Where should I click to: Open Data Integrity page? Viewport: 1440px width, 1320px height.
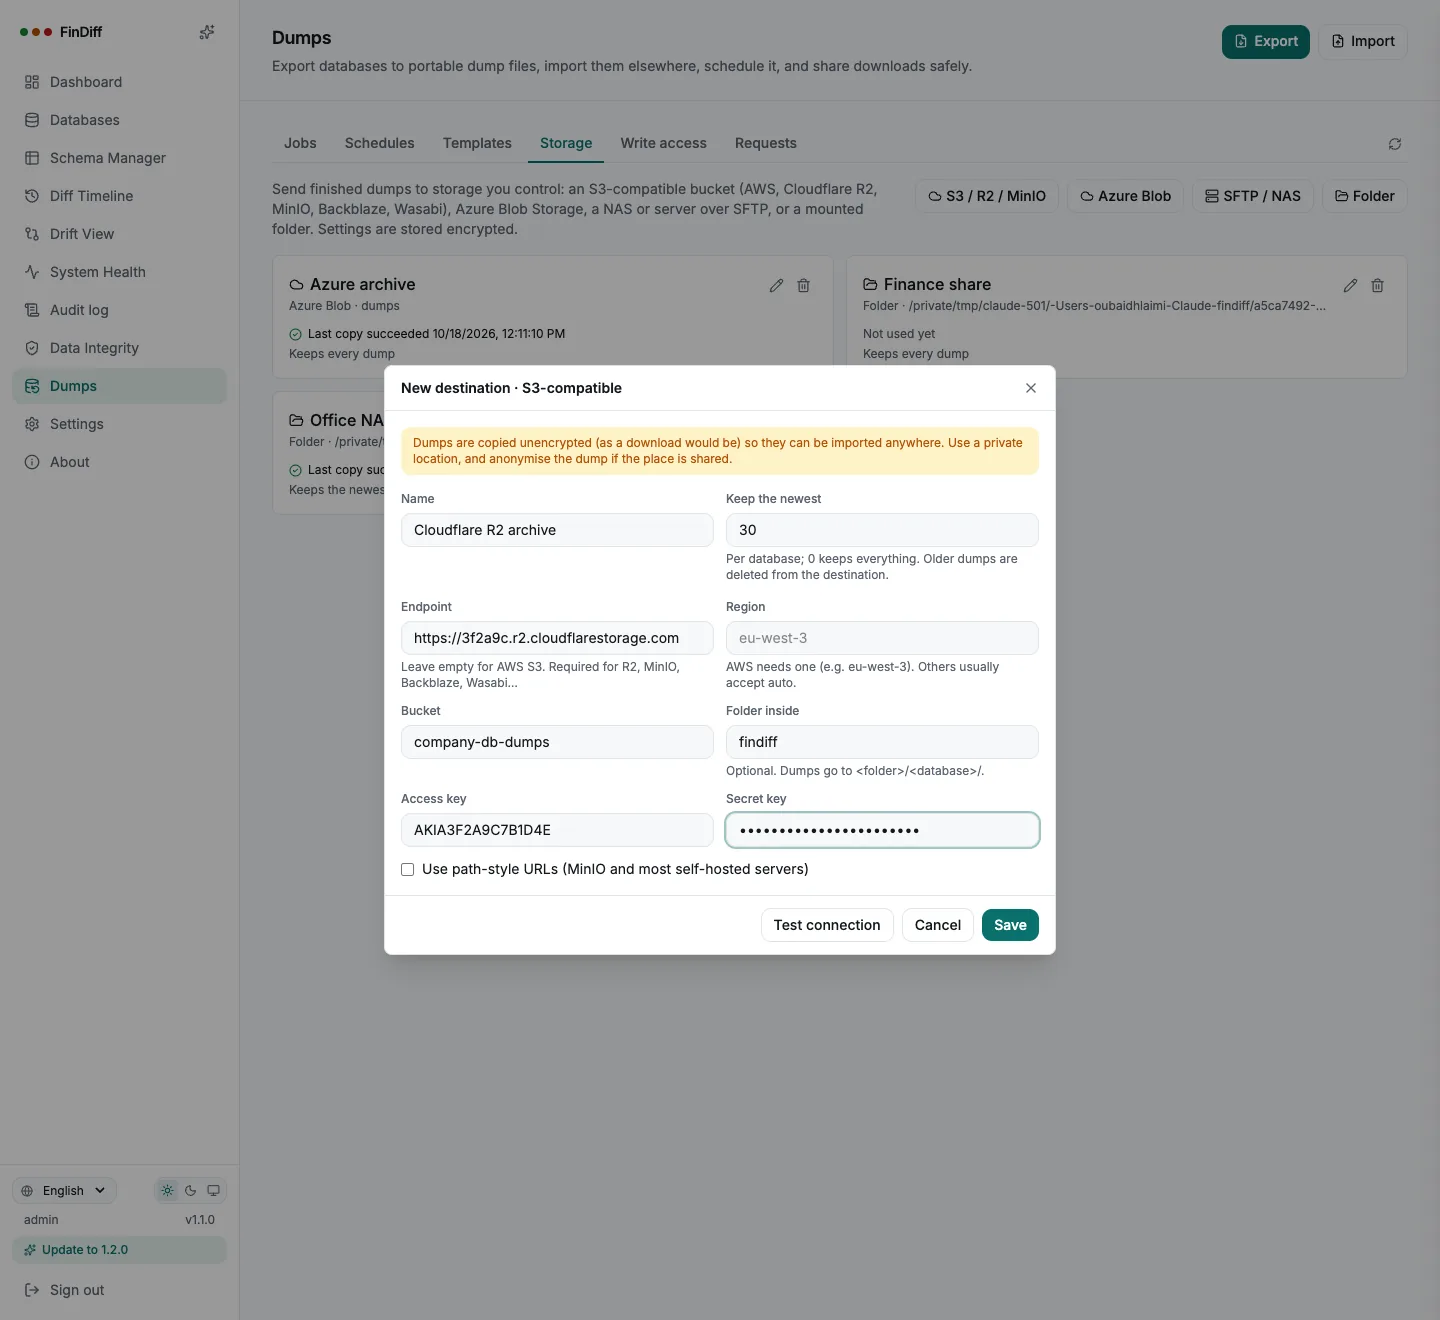(119, 348)
